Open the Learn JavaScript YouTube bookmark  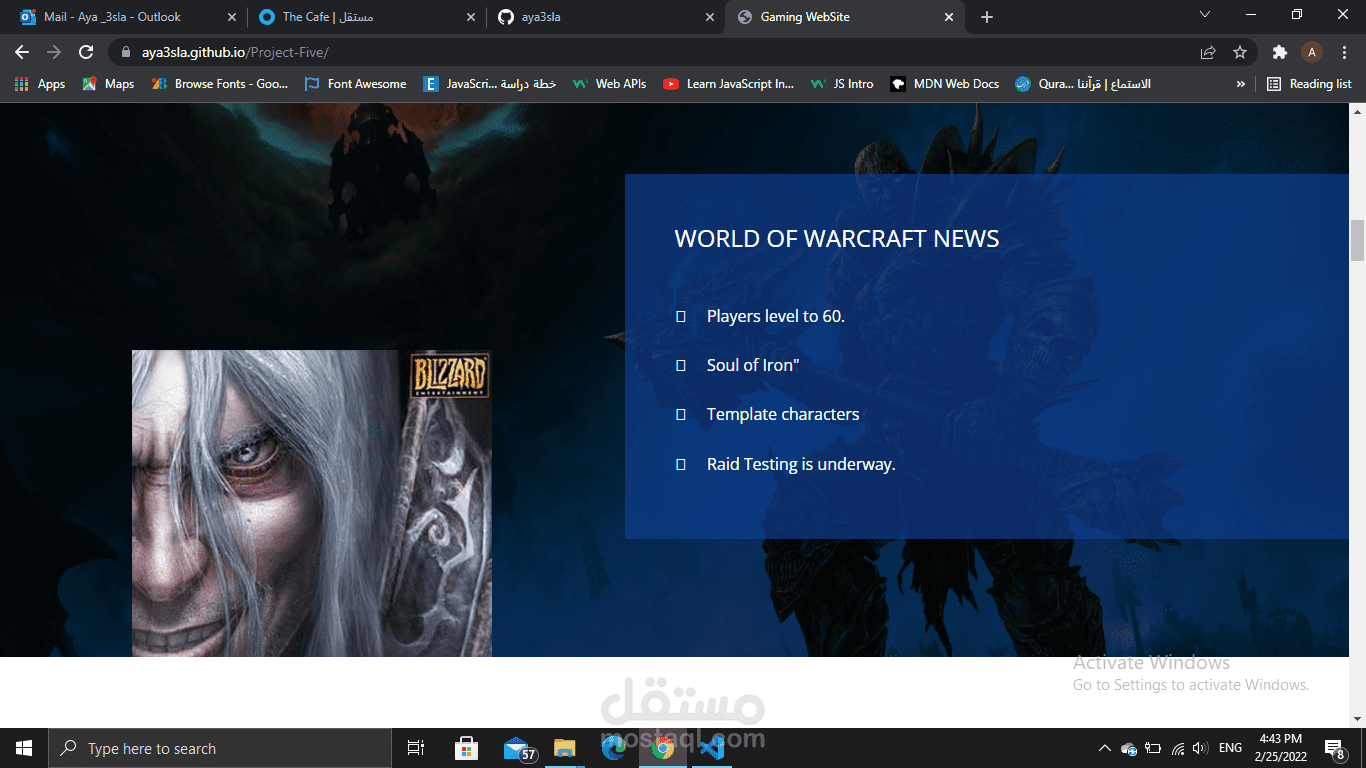coord(728,84)
